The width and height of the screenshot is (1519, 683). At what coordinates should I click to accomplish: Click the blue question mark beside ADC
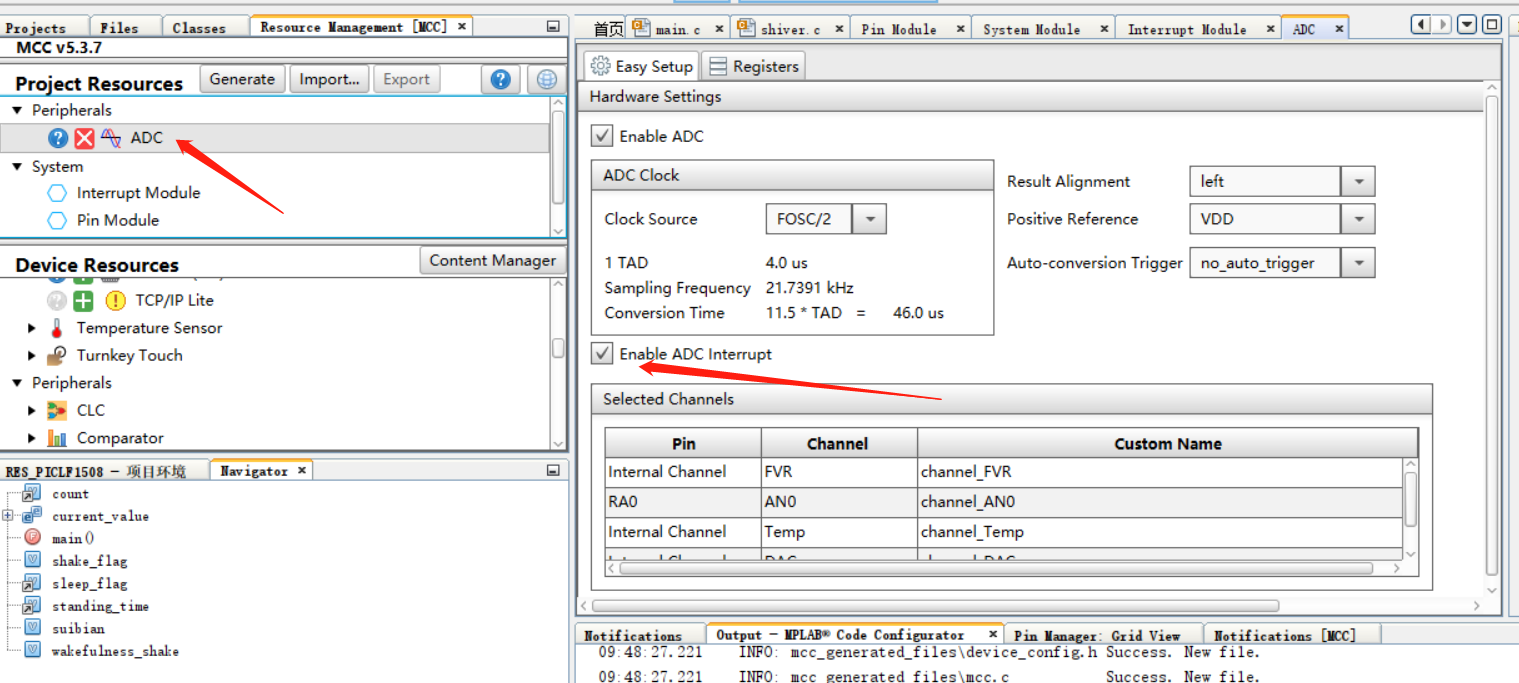tap(59, 137)
